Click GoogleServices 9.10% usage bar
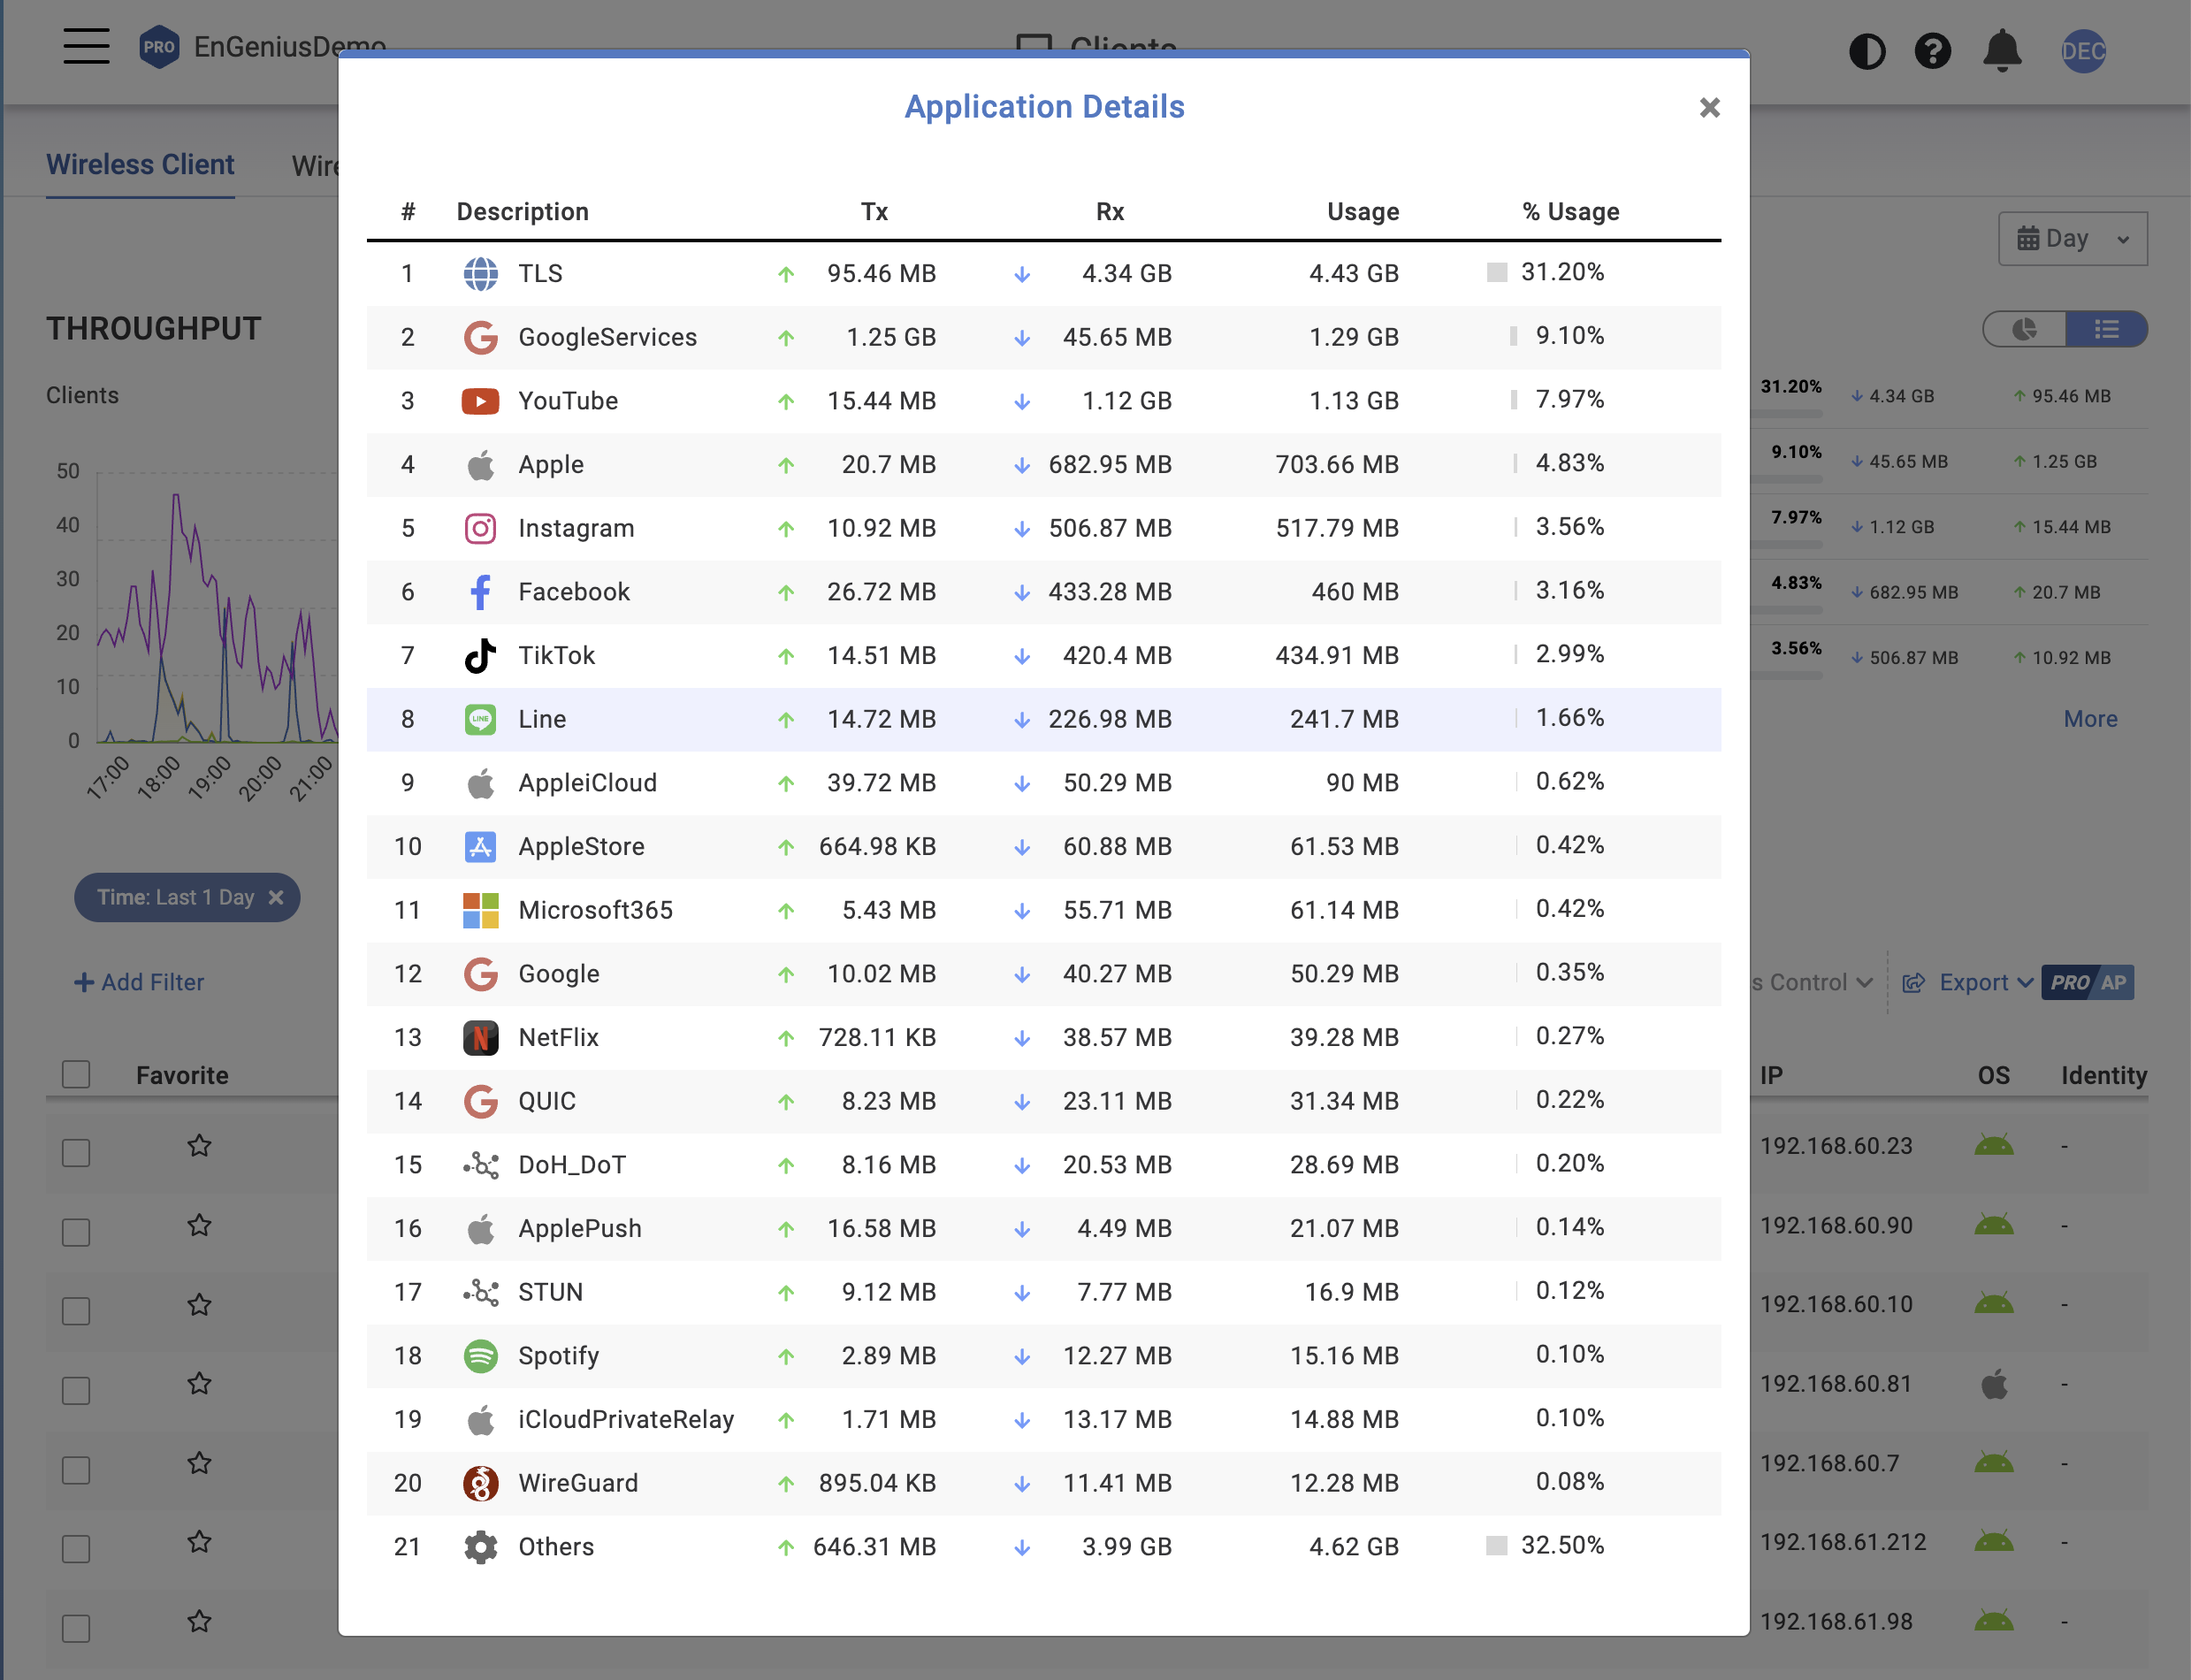The image size is (2191, 1680). (1514, 336)
